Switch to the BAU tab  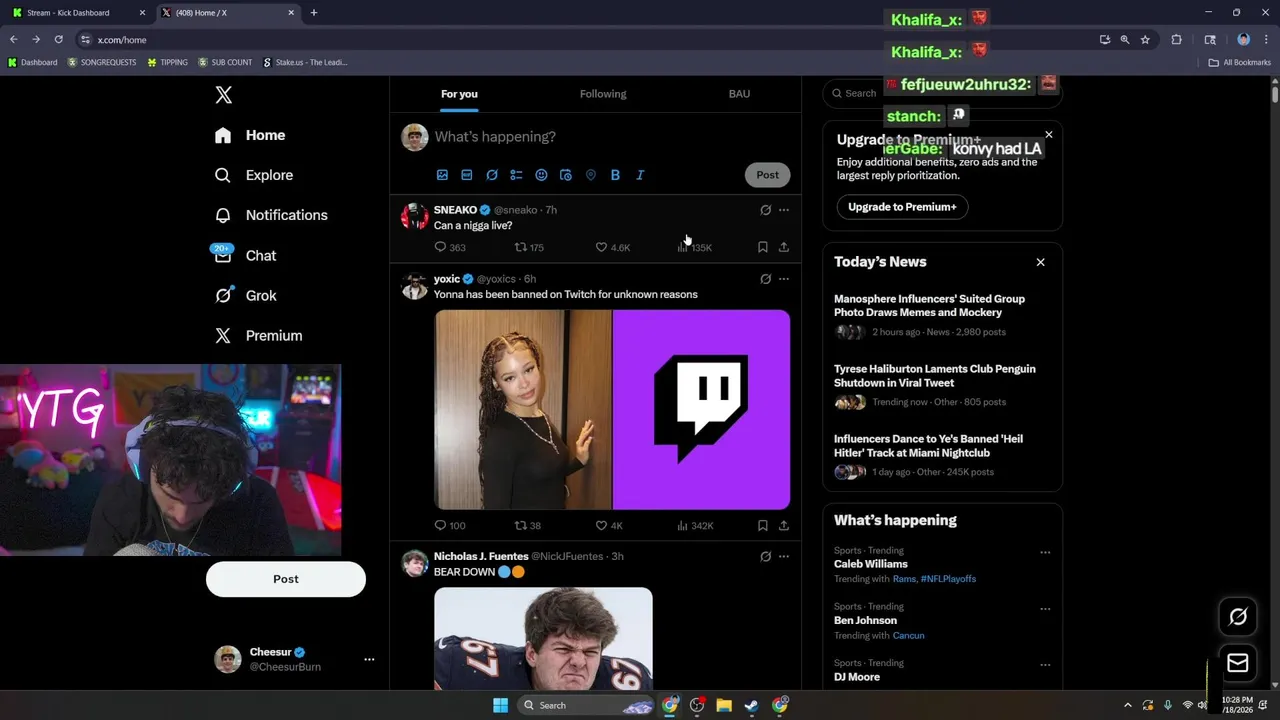tap(739, 94)
